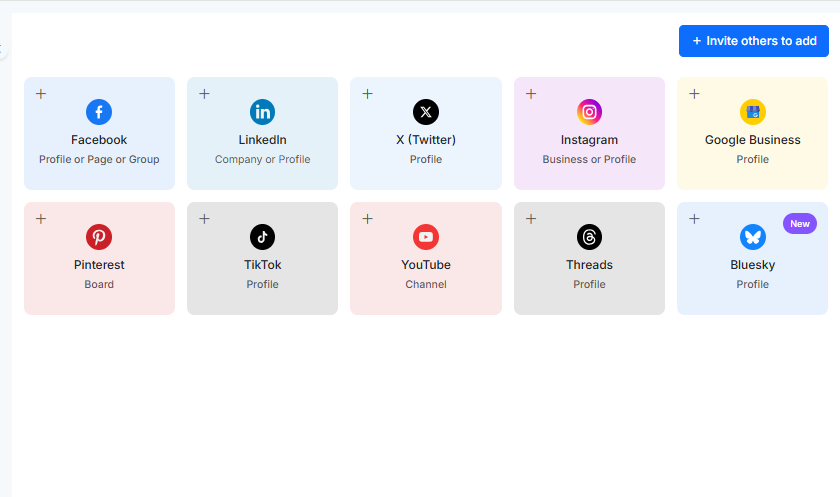840x497 pixels.
Task: Click the Invite others to add button
Action: pos(754,41)
